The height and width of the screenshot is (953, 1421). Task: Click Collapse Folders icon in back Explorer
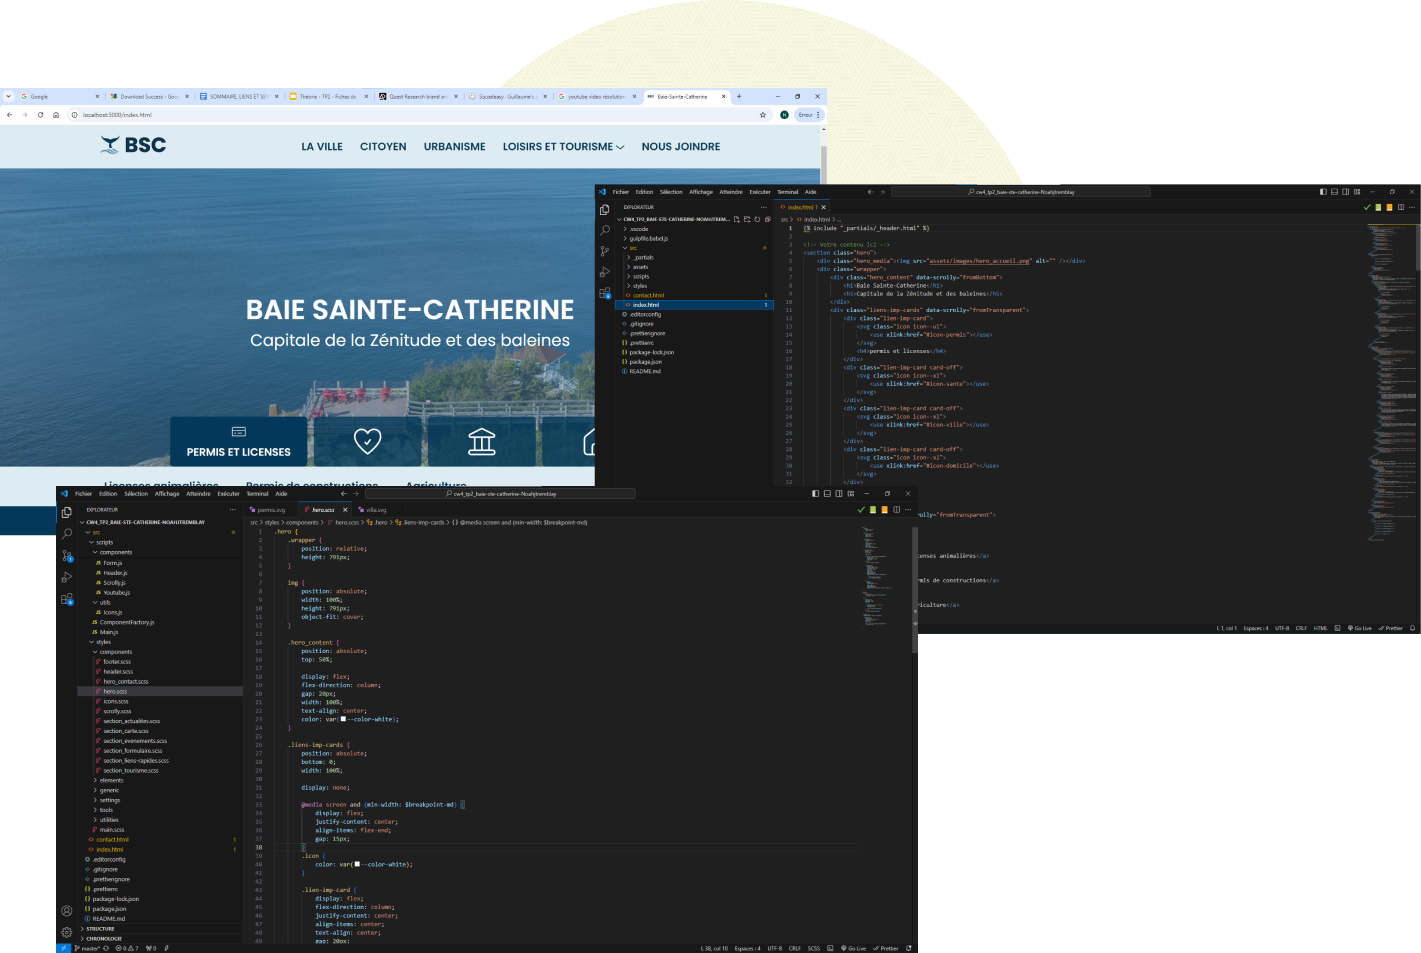[767, 219]
